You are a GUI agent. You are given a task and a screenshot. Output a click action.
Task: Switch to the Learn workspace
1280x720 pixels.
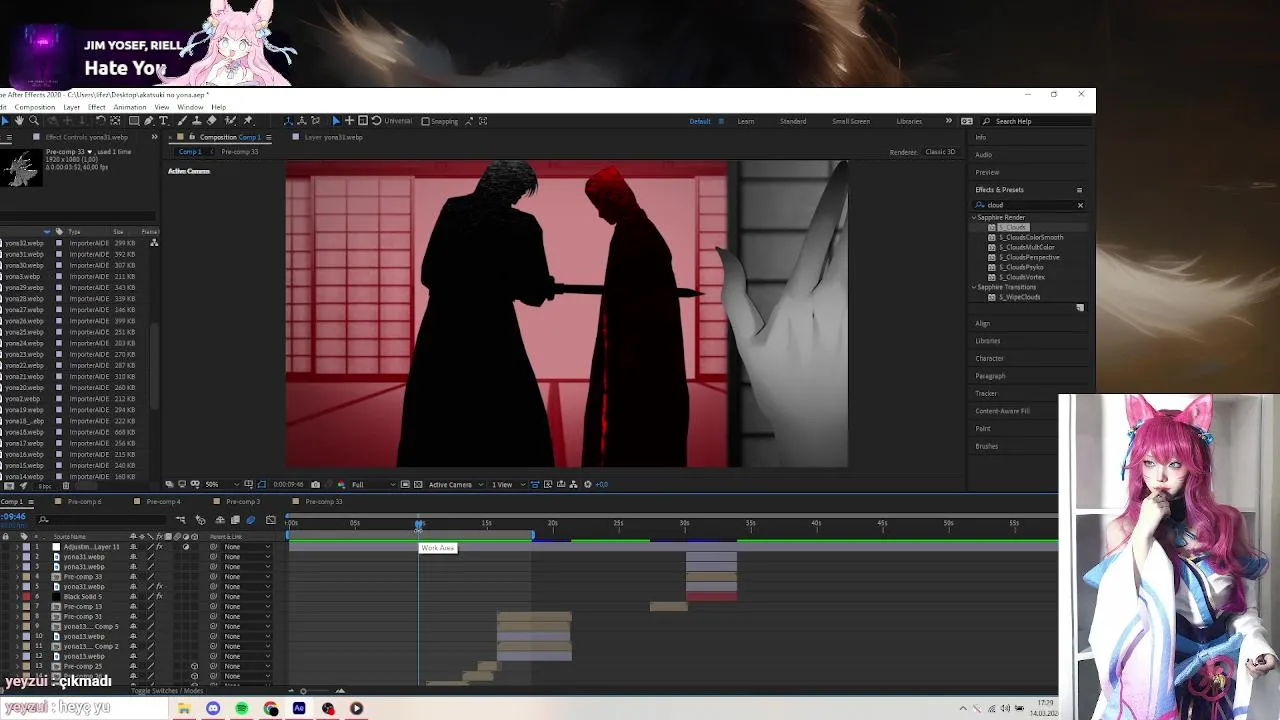(746, 121)
